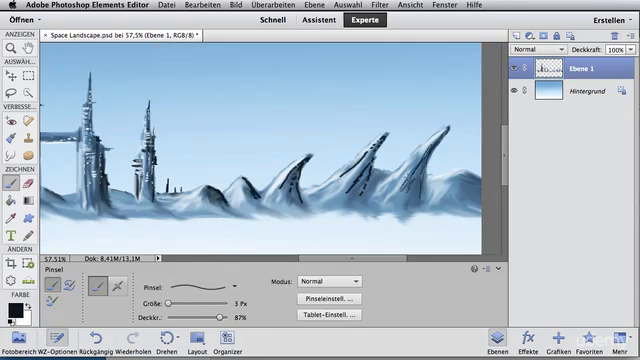Open the Pinsel brush preset picker
The height and width of the screenshot is (360, 640).
point(235,287)
